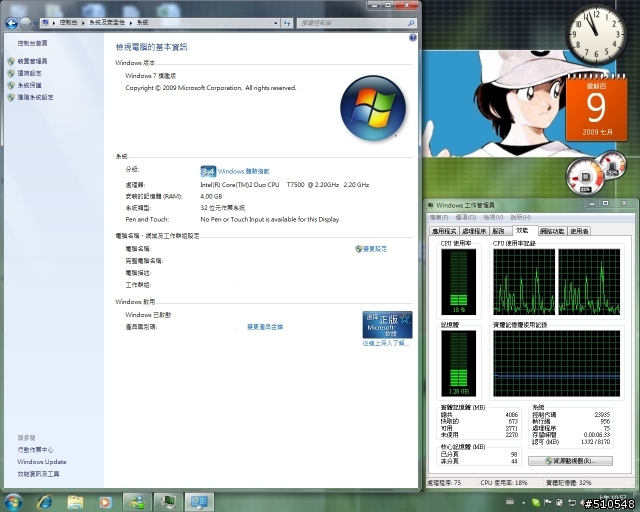Click the 資源監視器(R)... button

pos(570,461)
